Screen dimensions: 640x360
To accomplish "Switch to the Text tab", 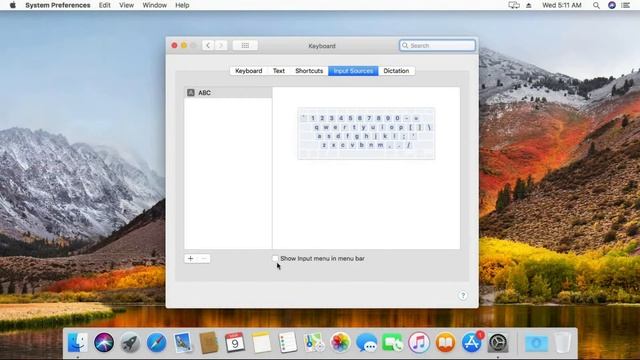I will (279, 71).
